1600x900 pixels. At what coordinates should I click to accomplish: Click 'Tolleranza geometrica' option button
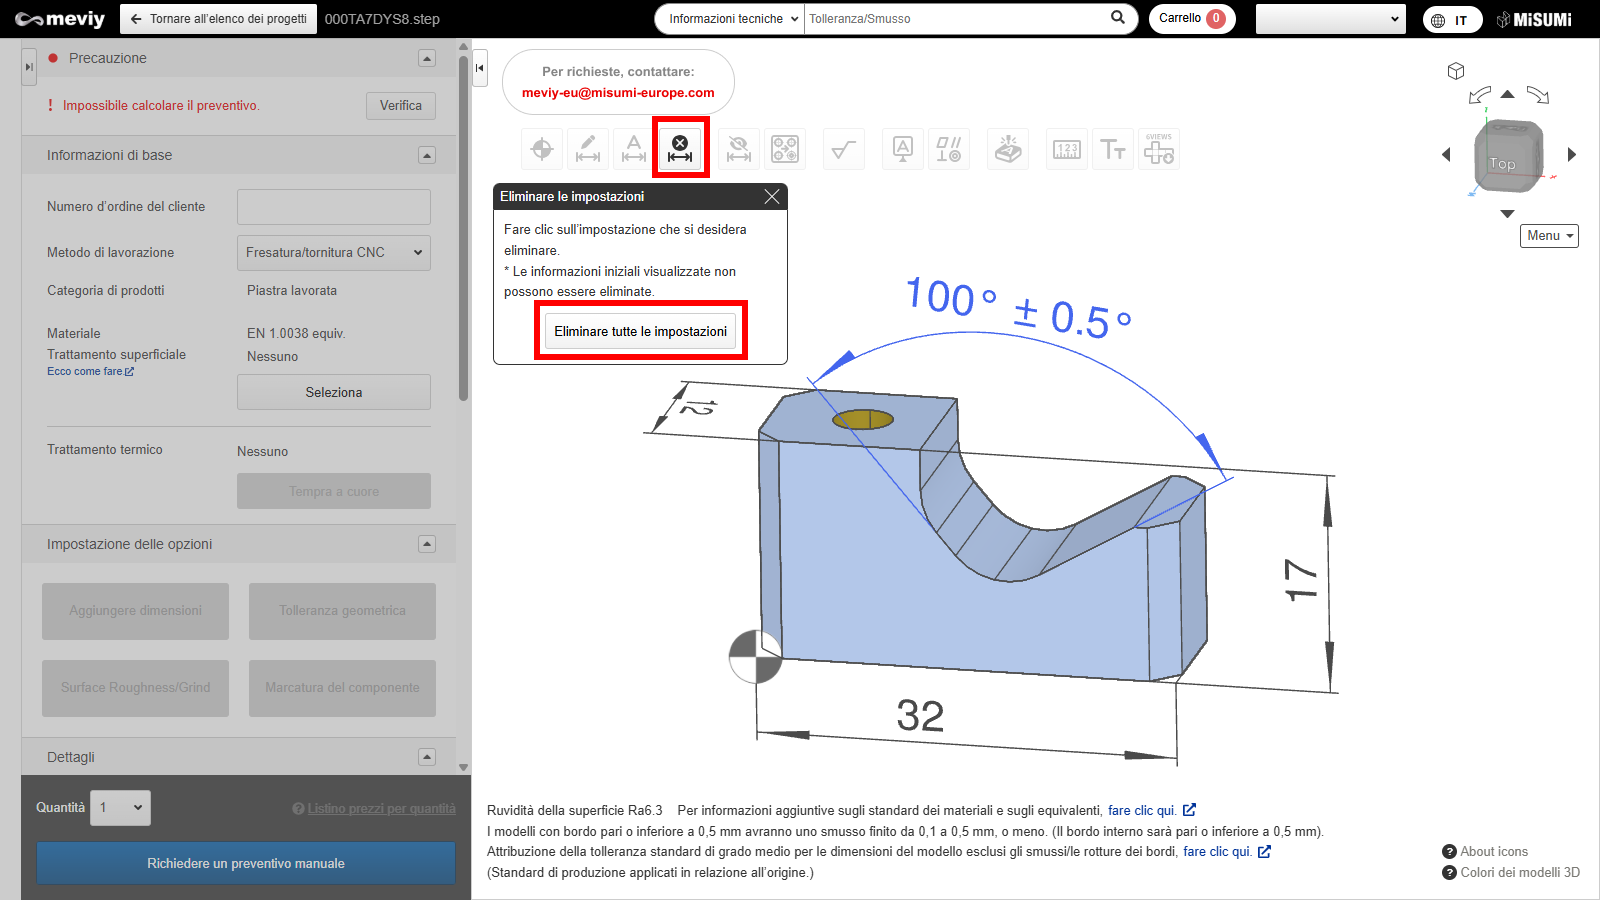(342, 611)
